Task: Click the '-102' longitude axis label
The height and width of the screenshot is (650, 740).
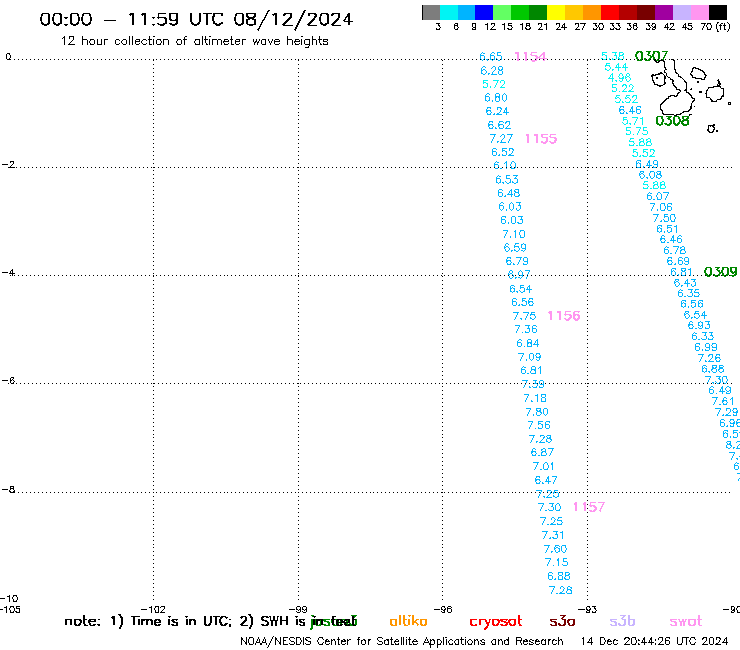Action: [x=153, y=609]
